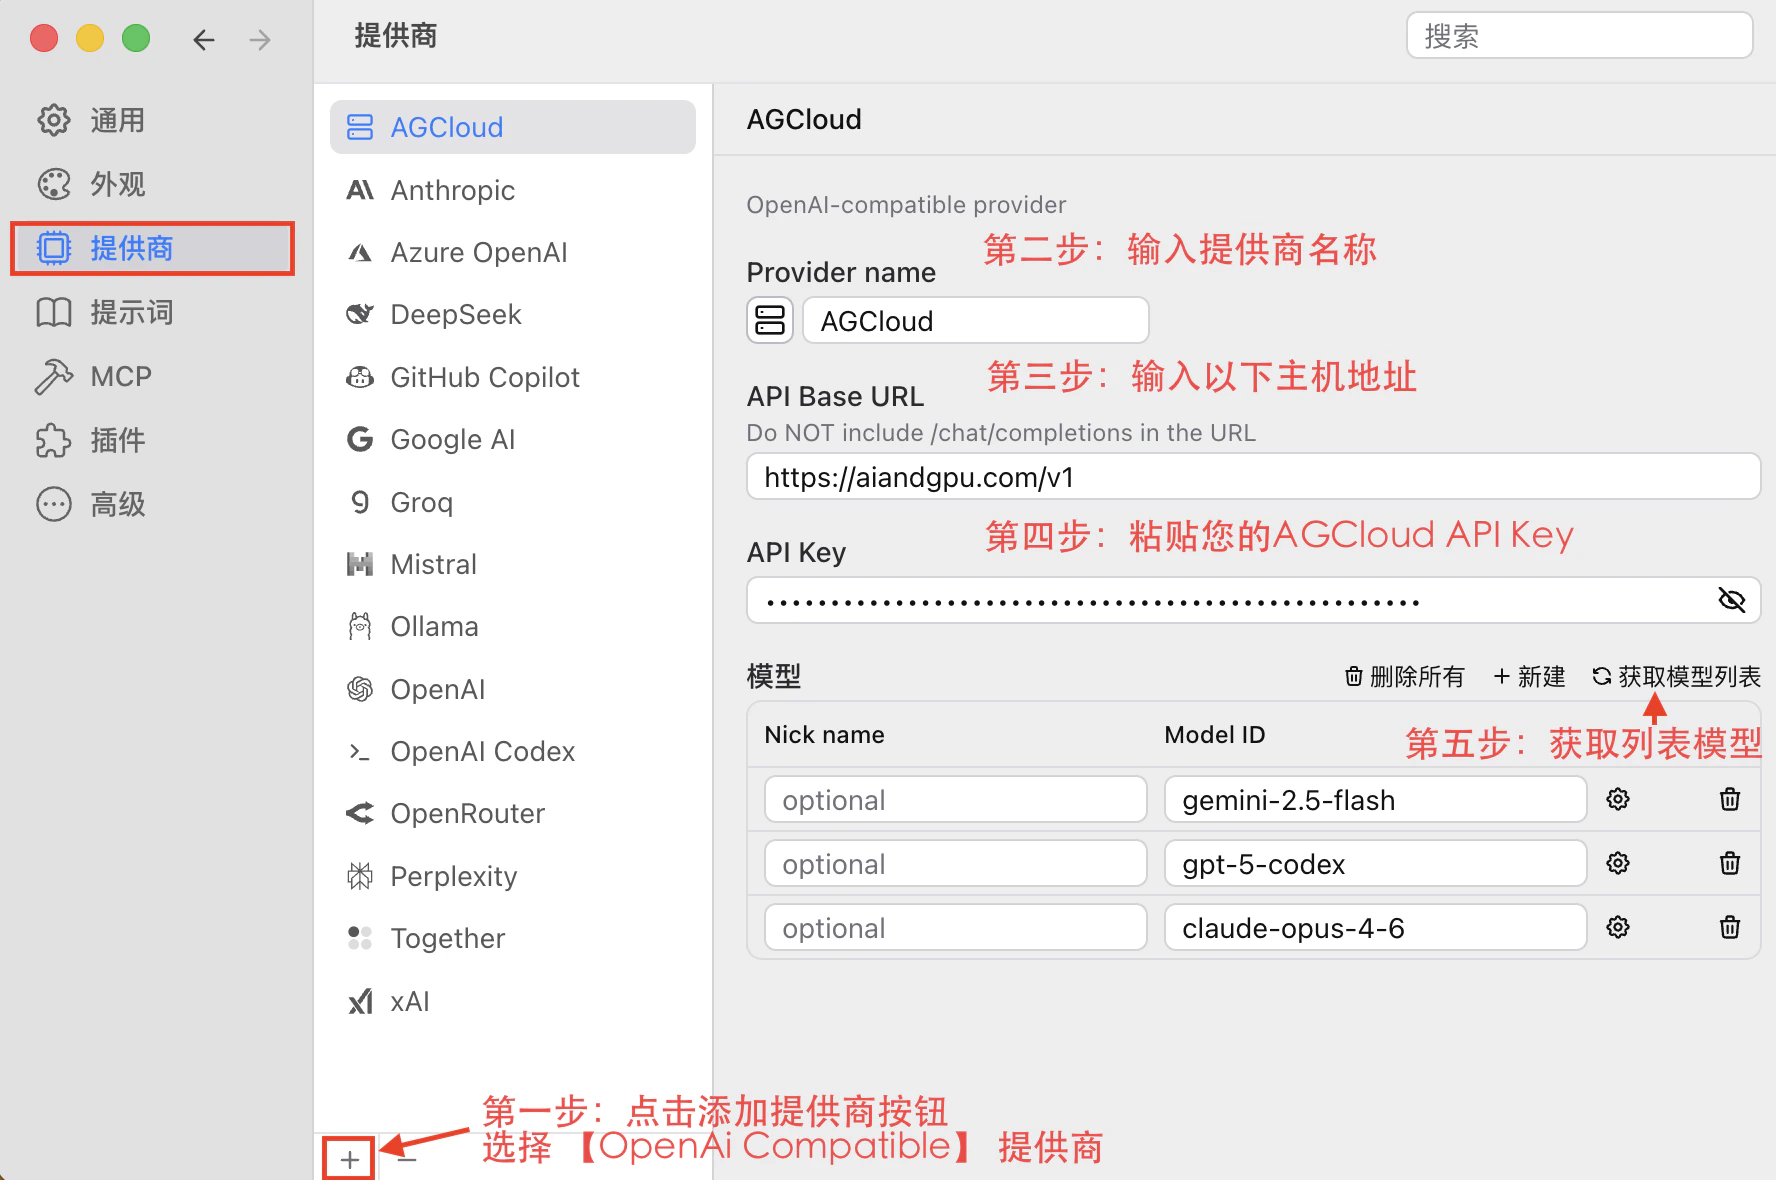This screenshot has width=1776, height=1180.
Task: Click the gpt-5-codex Model ID field
Action: point(1375,864)
